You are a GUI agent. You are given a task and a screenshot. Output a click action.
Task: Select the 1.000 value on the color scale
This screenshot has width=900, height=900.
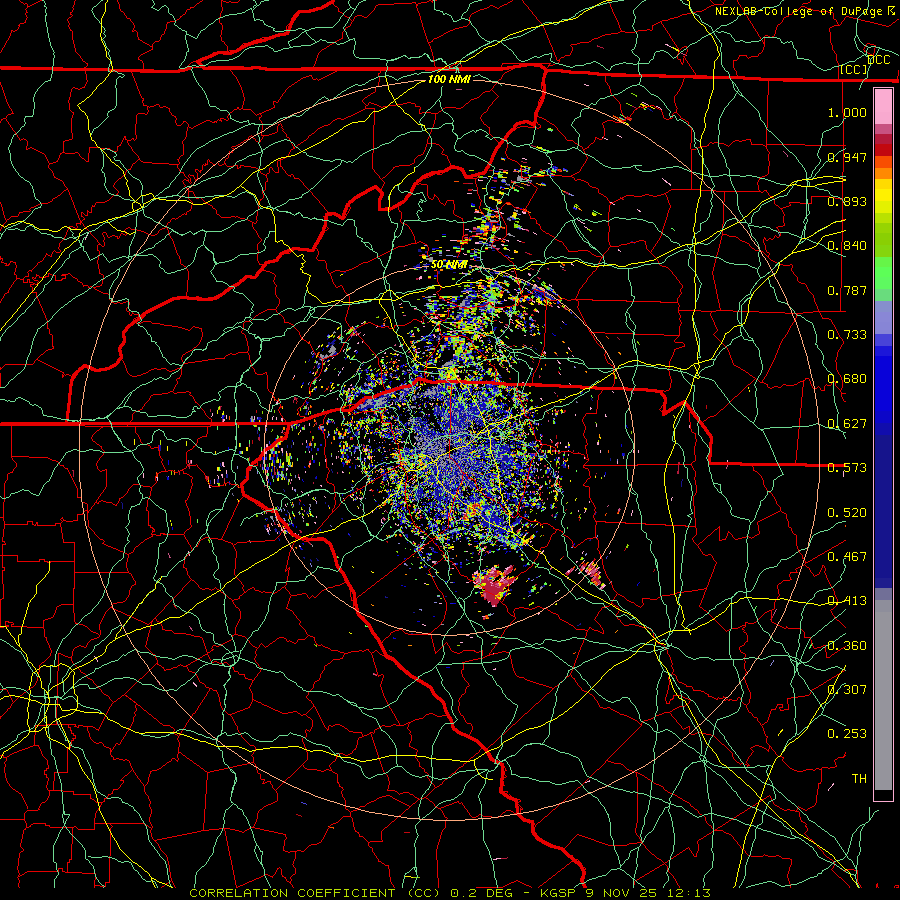847,112
